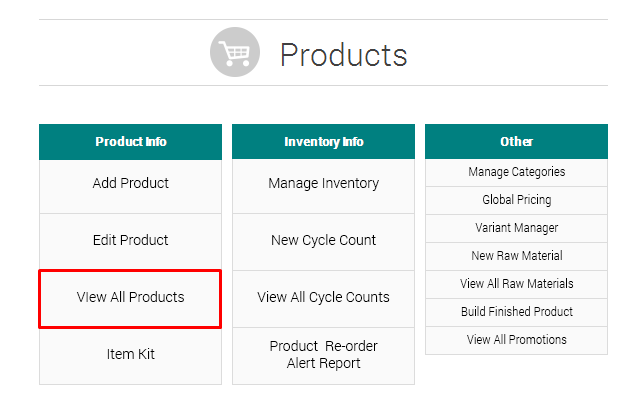Open View All Promotions
The image size is (643, 412).
516,340
